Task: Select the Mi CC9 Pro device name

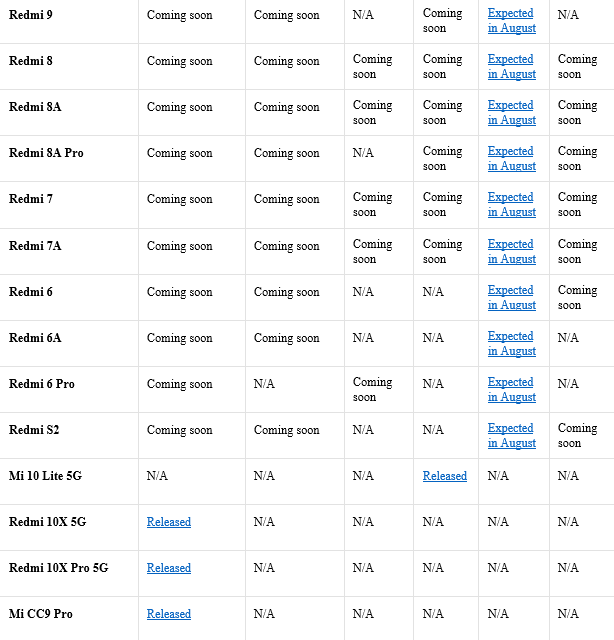Action: pyautogui.click(x=41, y=614)
